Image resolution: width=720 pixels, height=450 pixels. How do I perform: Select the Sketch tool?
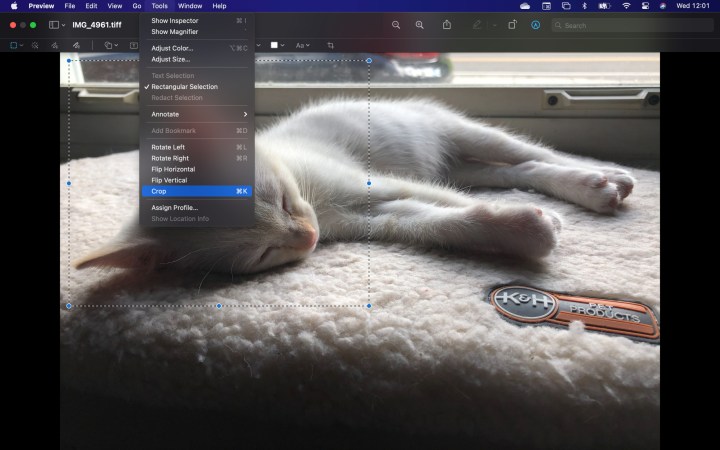55,45
